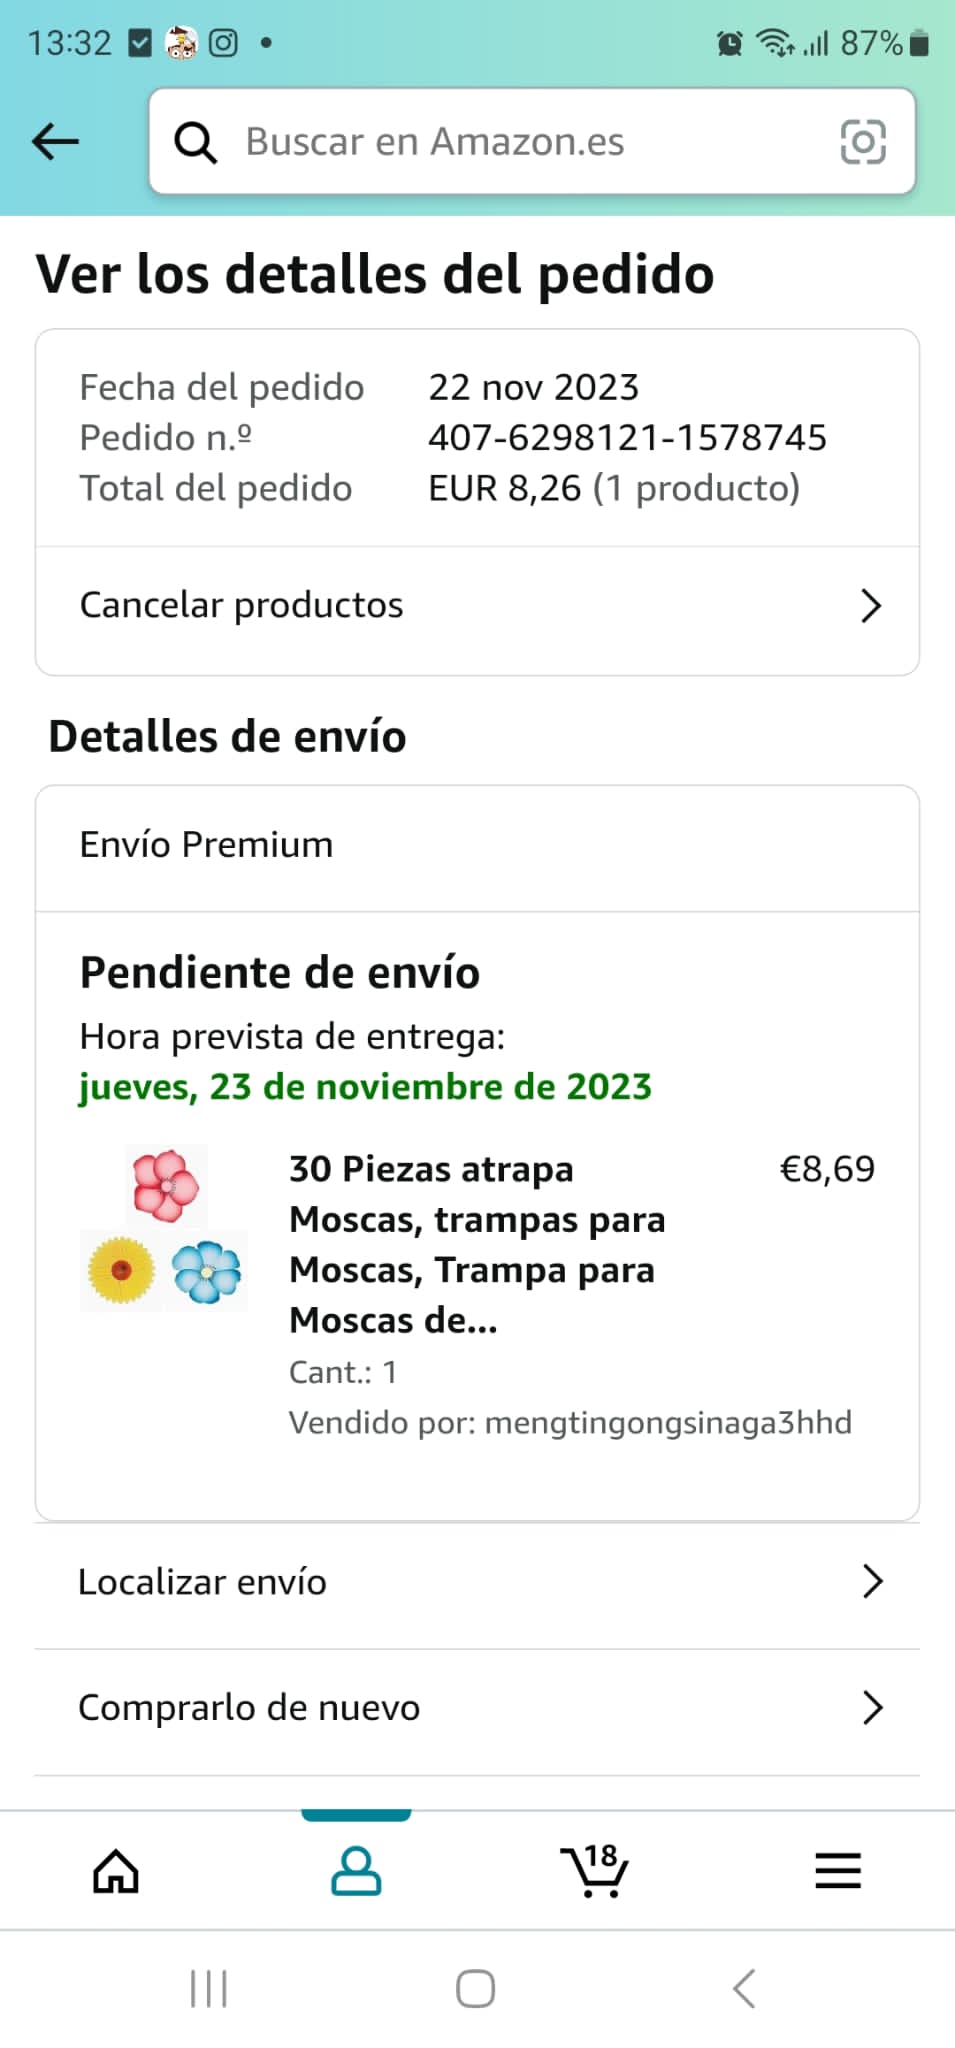The width and height of the screenshot is (955, 2048).
Task: Open the 30 Piezas atrapa Moscas product title
Action: pos(478,1244)
